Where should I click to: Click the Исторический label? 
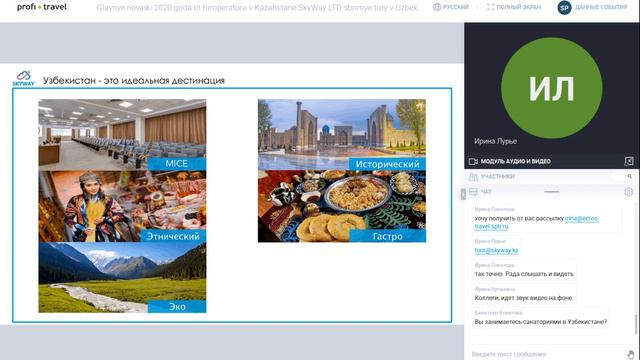pyautogui.click(x=387, y=164)
